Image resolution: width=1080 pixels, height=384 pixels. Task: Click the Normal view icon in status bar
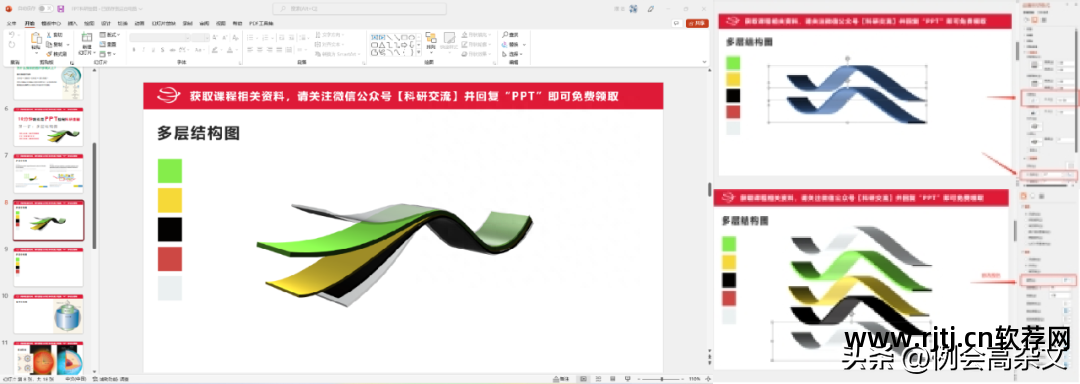tap(583, 379)
